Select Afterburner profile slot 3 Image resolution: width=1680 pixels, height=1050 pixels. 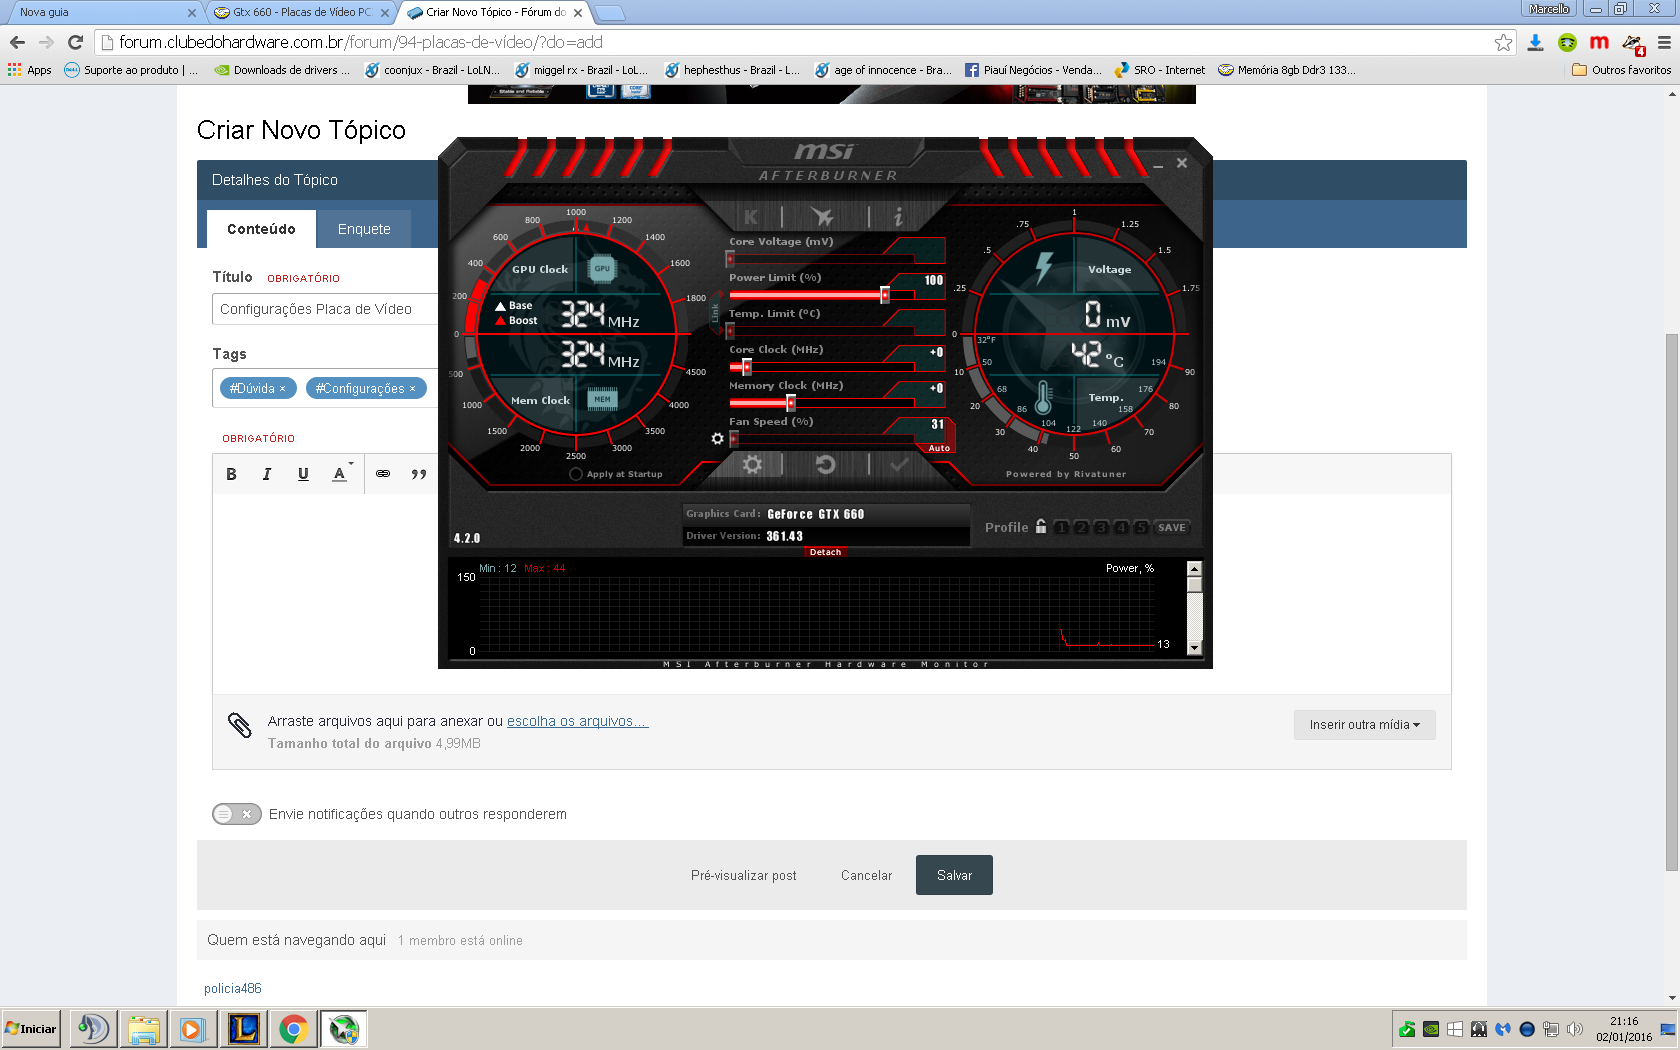(1101, 527)
